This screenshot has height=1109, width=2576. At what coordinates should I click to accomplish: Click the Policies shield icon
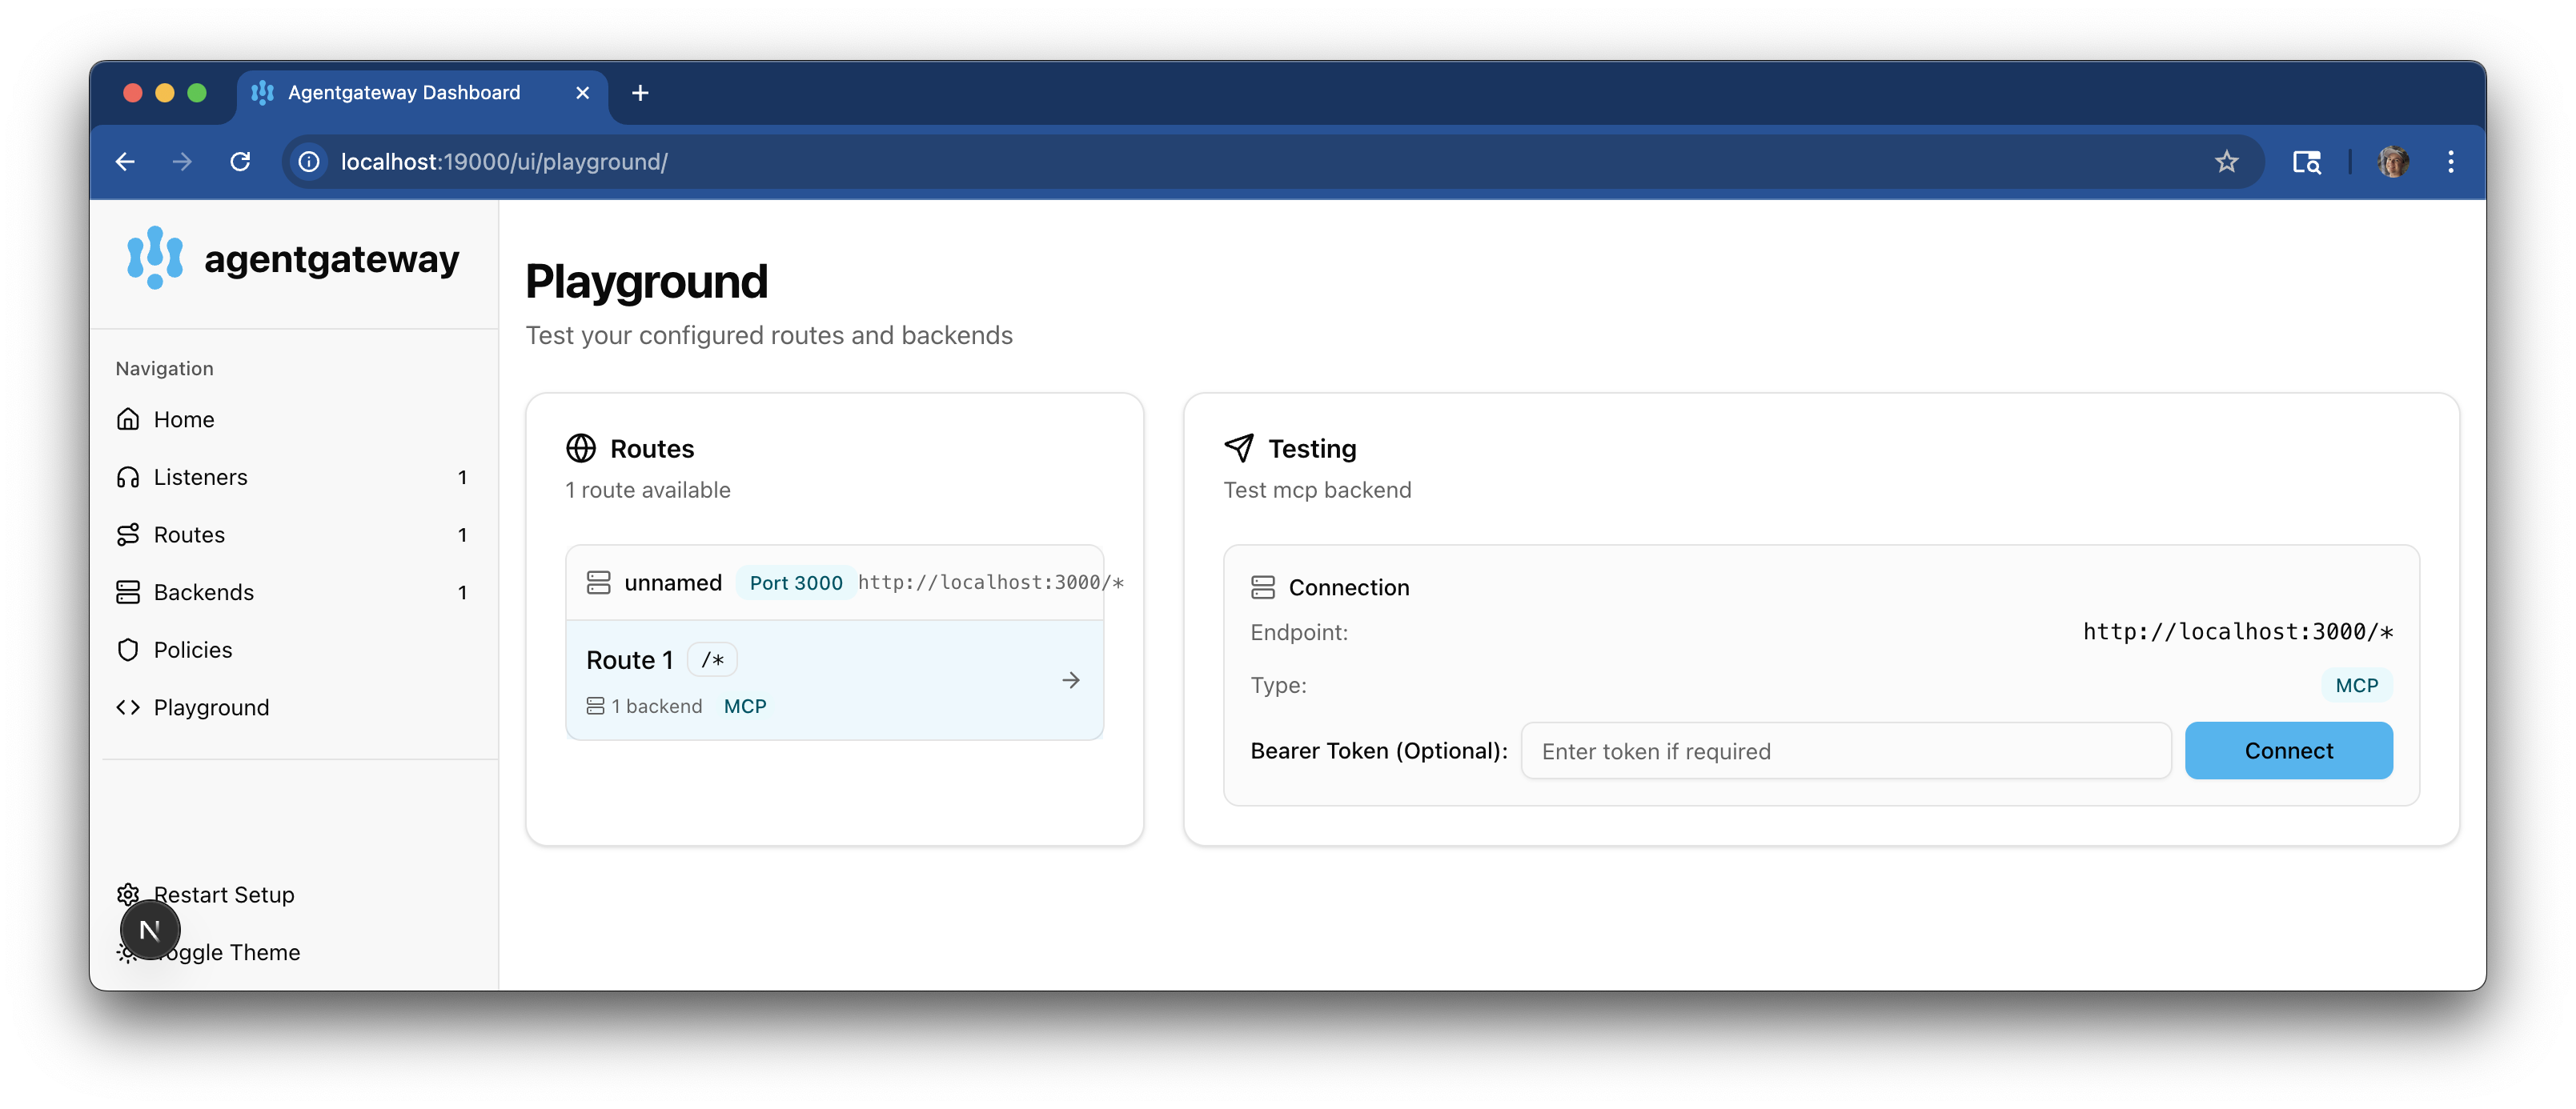(128, 650)
